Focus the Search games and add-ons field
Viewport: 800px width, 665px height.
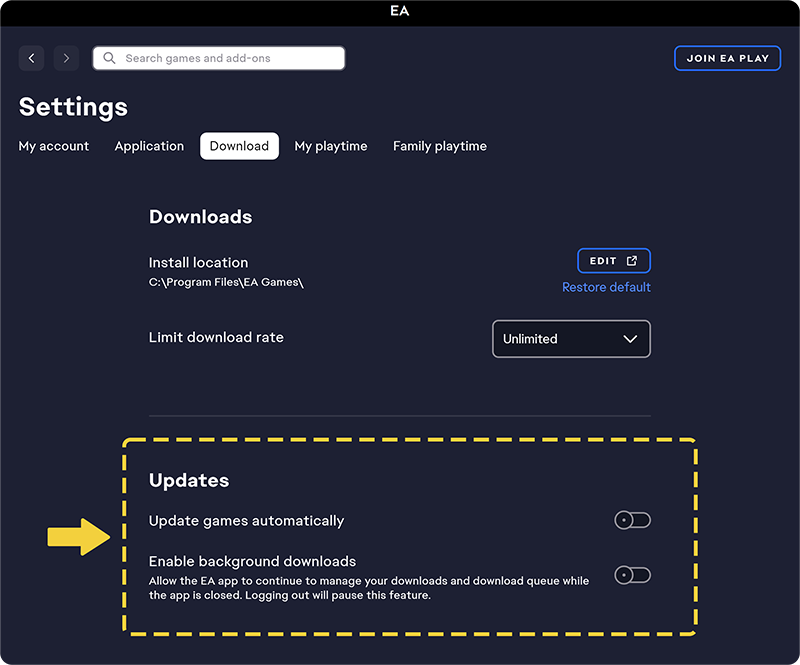pyautogui.click(x=219, y=58)
